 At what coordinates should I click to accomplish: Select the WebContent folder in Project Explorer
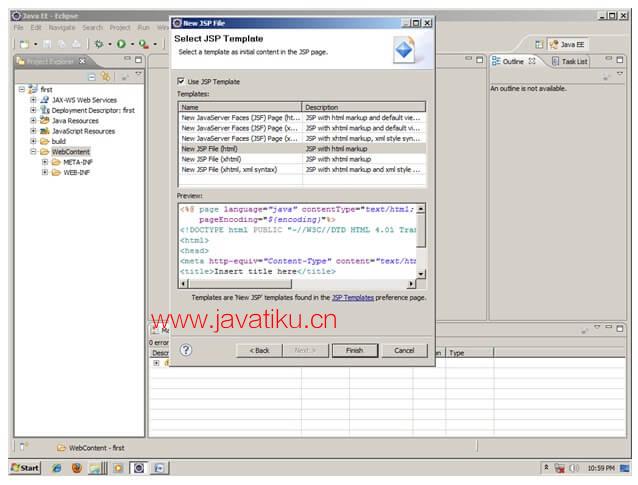70,152
